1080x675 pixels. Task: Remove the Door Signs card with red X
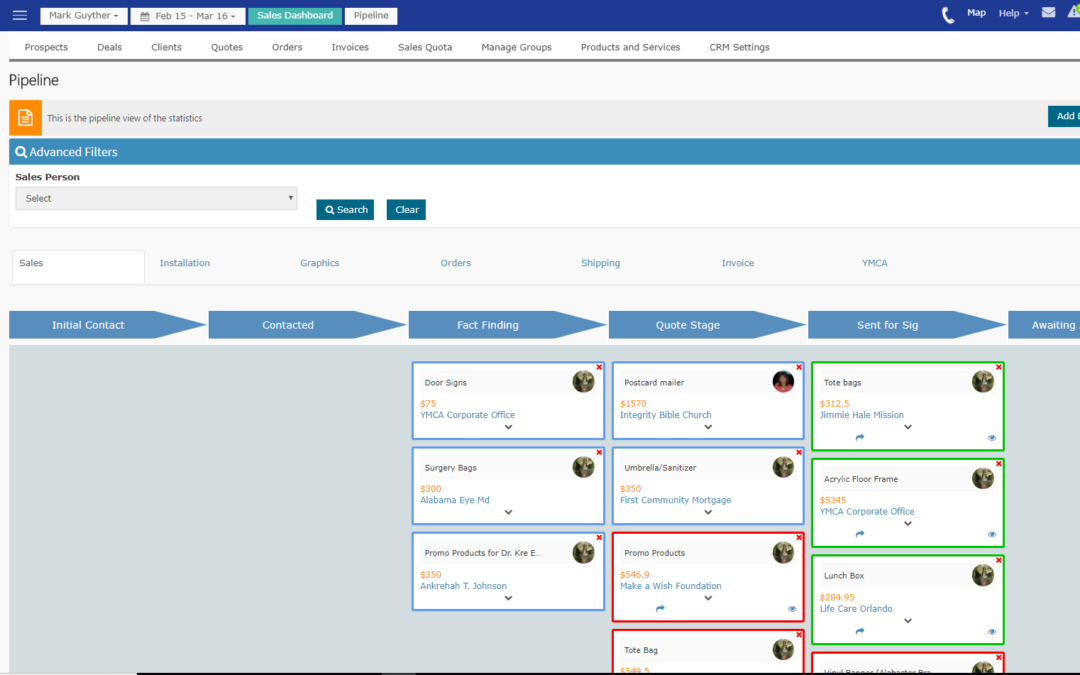click(599, 368)
